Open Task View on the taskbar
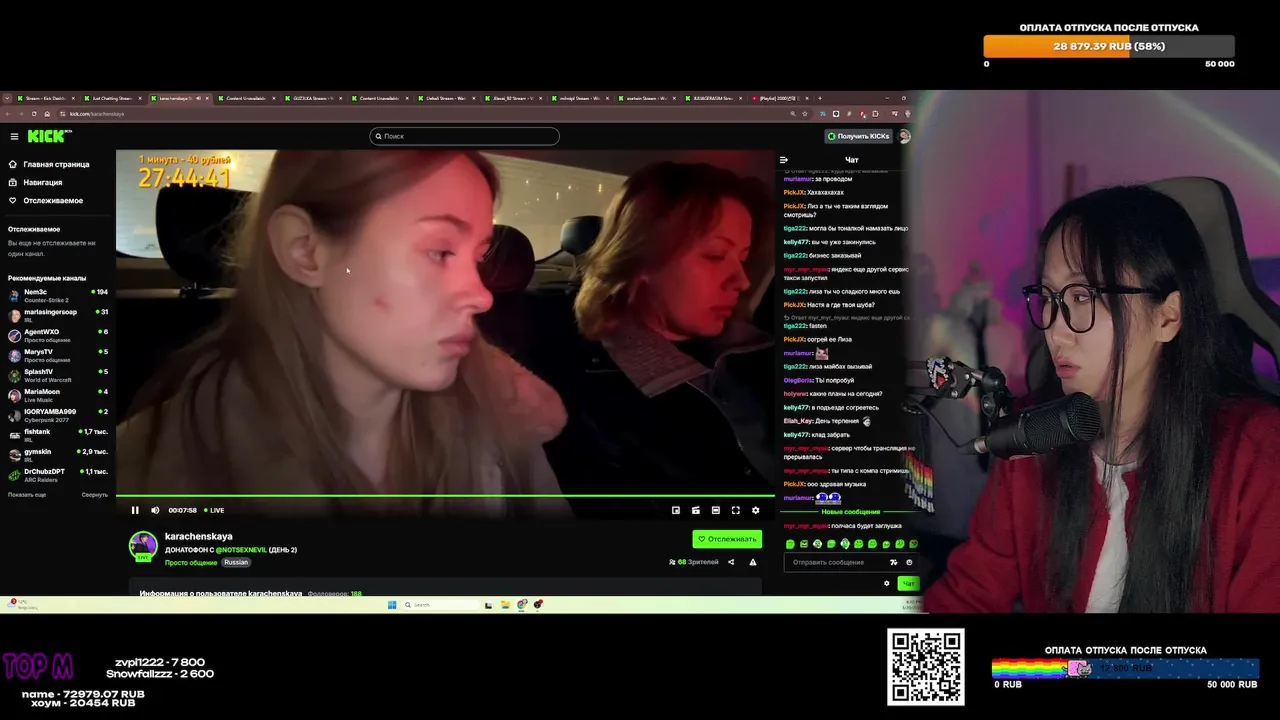The height and width of the screenshot is (720, 1280). 488,604
